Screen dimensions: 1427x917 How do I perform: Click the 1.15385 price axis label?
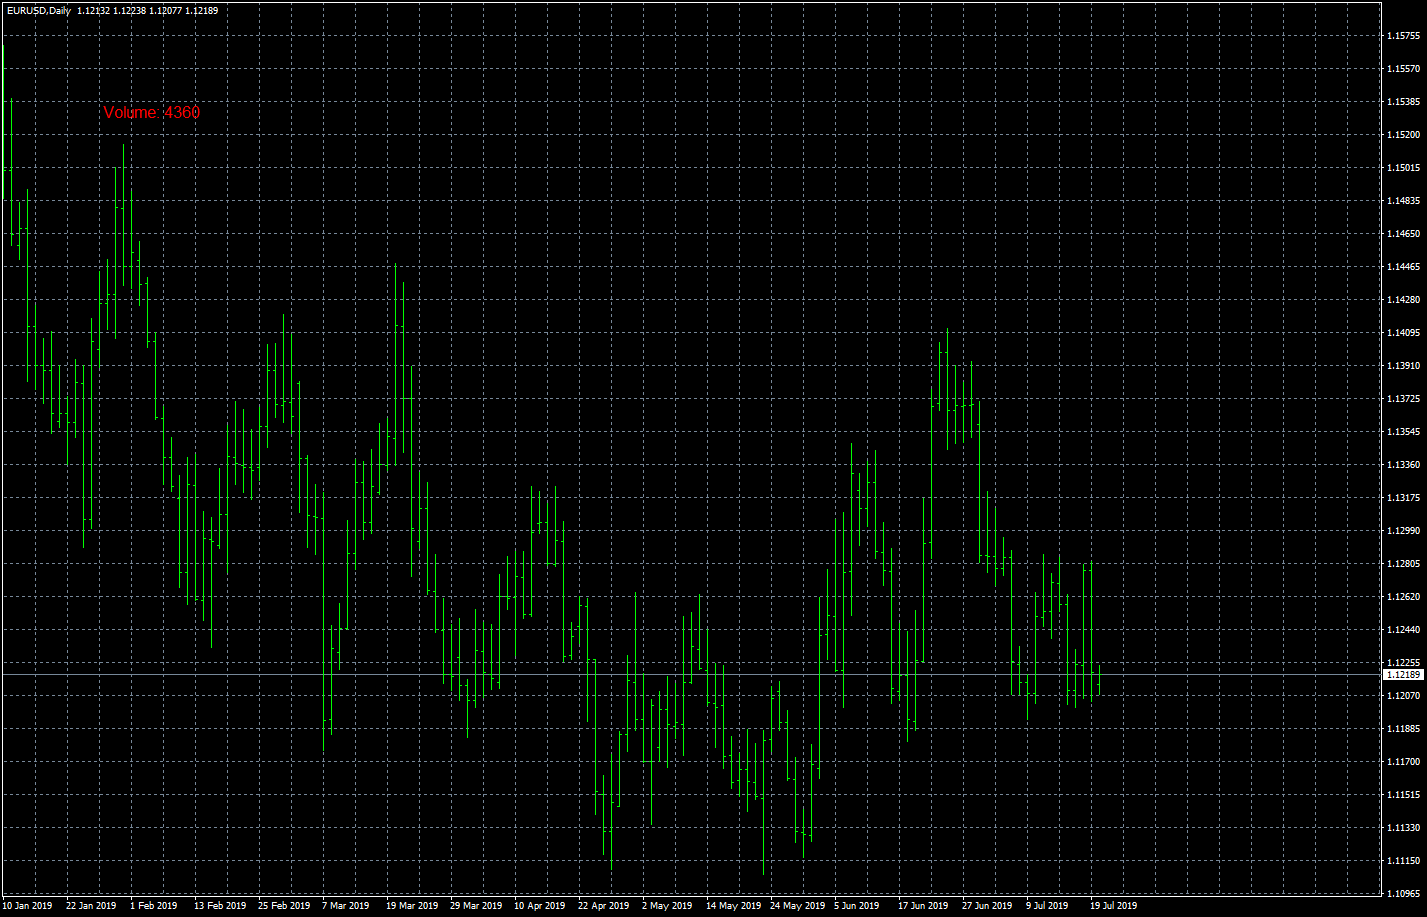[x=1403, y=102]
